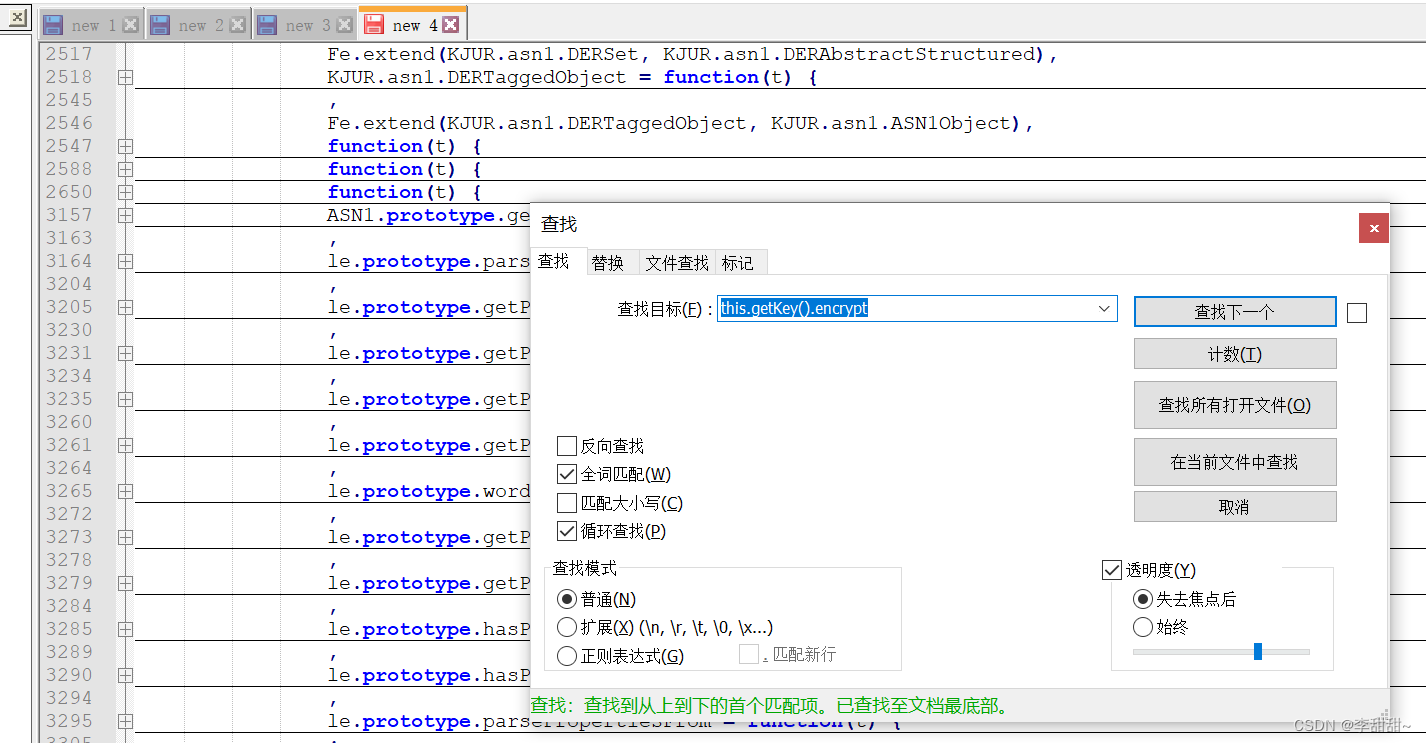Expand the fold marker at line 3279
Viewport: 1426px width, 743px height.
click(x=125, y=583)
